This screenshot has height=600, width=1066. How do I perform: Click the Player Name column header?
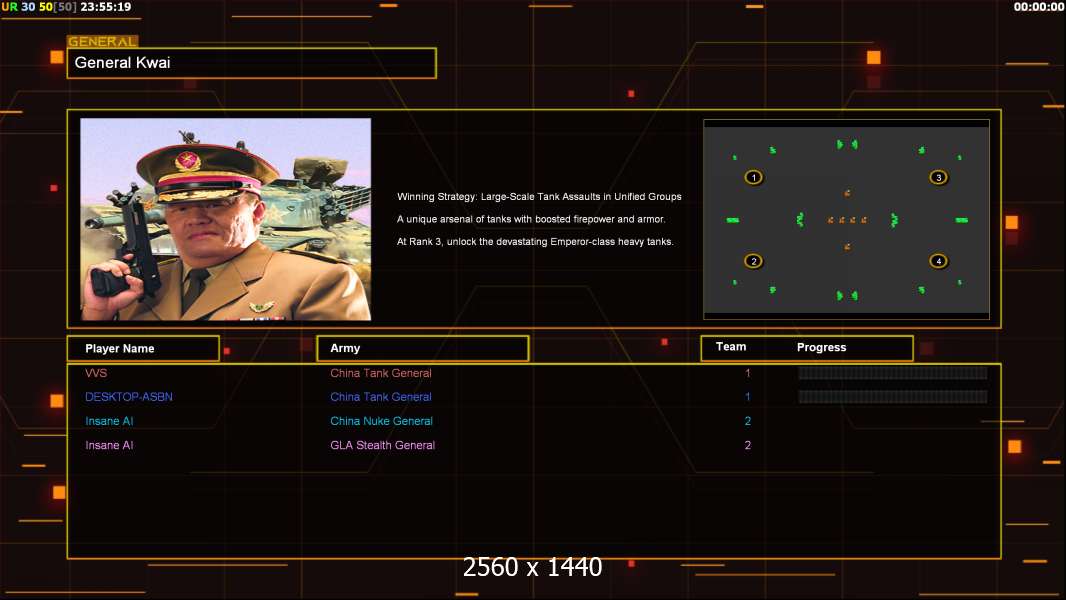coord(143,349)
